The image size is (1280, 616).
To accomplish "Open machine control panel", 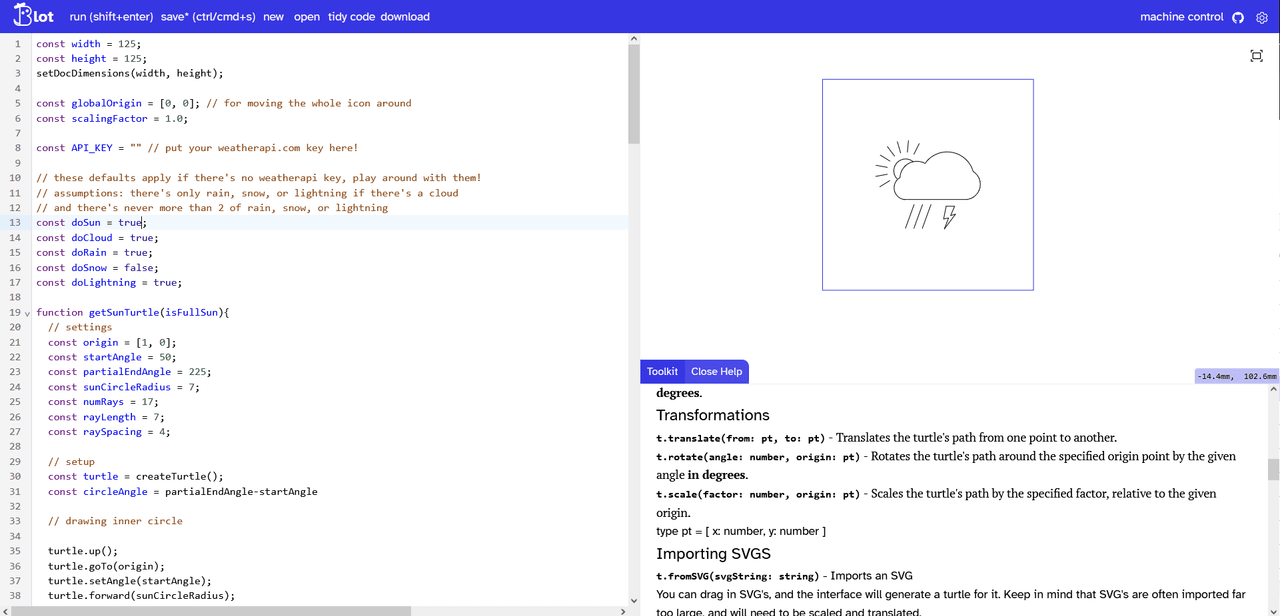I will (x=1181, y=17).
